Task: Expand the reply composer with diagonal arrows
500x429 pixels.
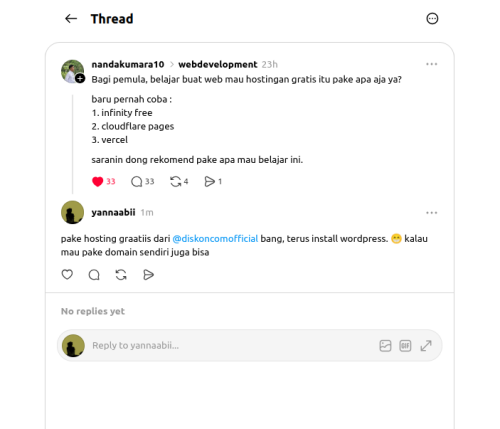Action: coord(426,346)
